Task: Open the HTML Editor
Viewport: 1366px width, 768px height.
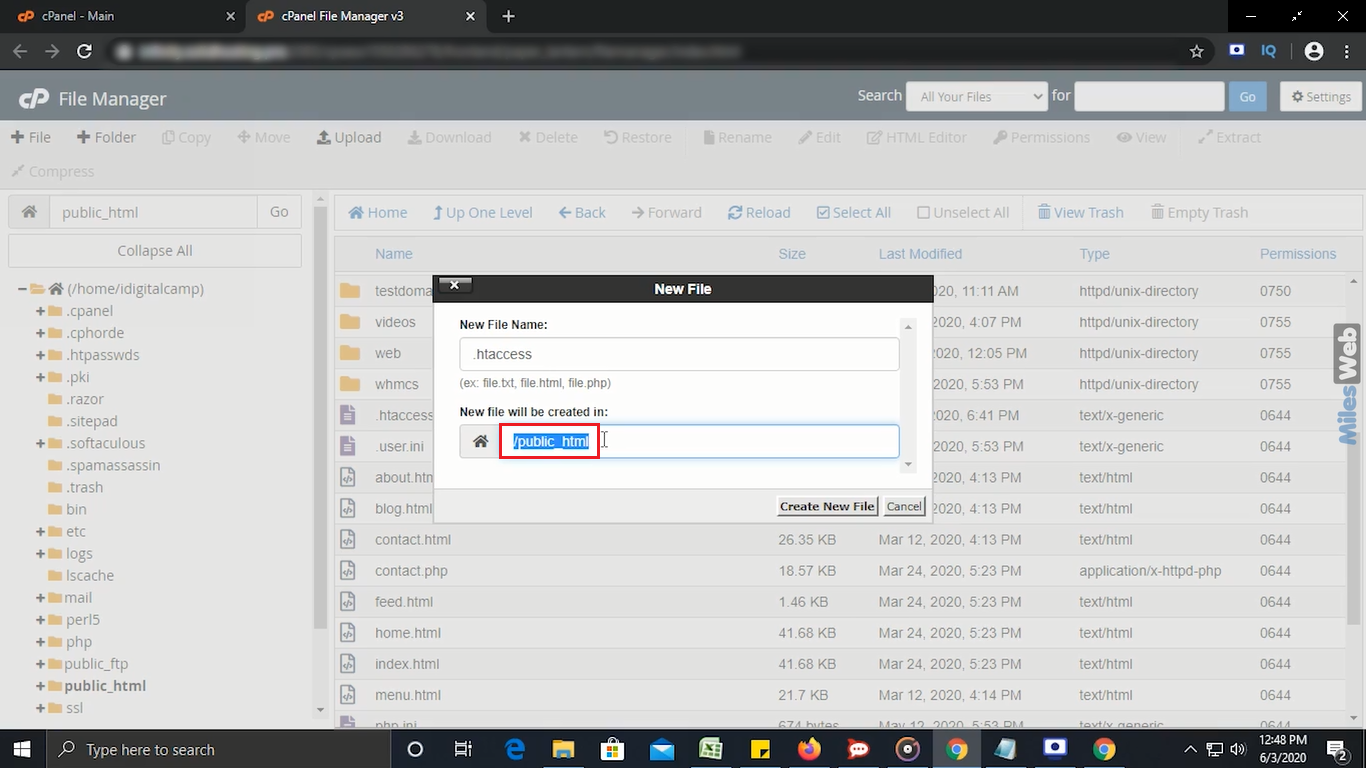Action: pos(917,137)
